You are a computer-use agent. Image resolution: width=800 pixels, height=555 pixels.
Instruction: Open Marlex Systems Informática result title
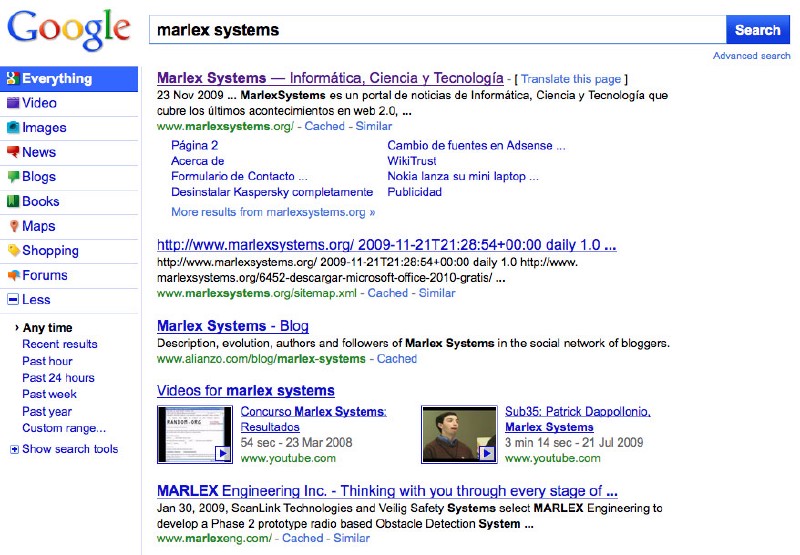330,78
